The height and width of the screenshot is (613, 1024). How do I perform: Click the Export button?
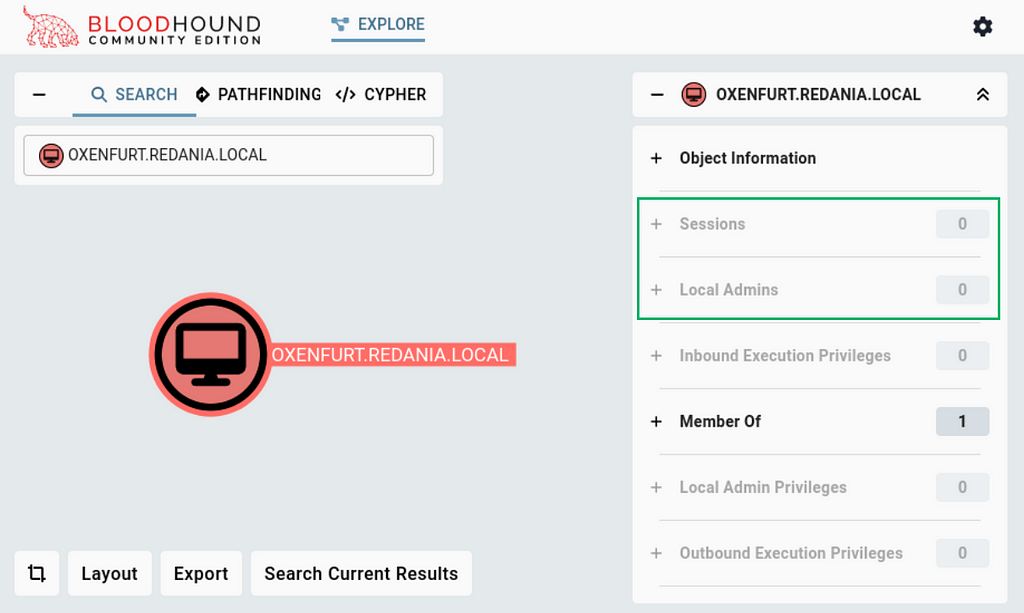click(201, 573)
